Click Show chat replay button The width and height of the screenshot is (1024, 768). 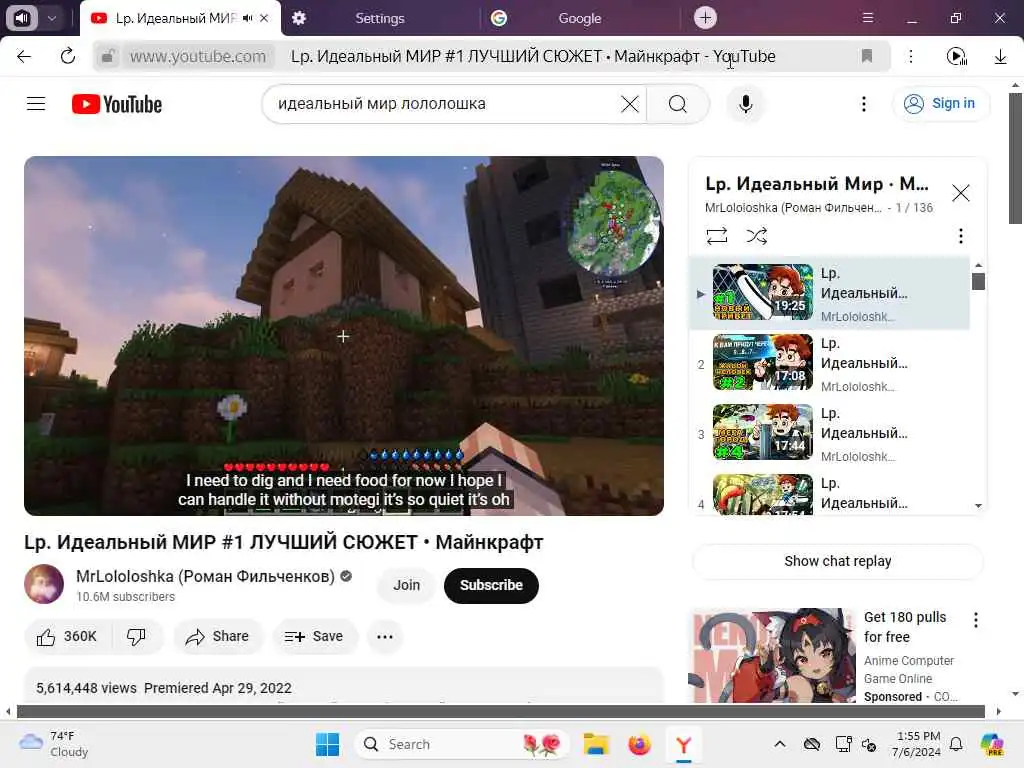(837, 561)
